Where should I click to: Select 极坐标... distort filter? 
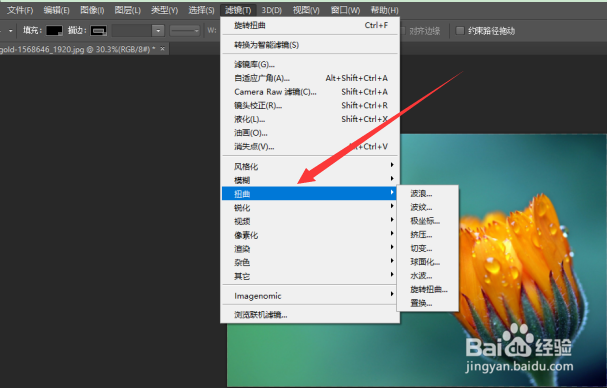click(x=428, y=221)
